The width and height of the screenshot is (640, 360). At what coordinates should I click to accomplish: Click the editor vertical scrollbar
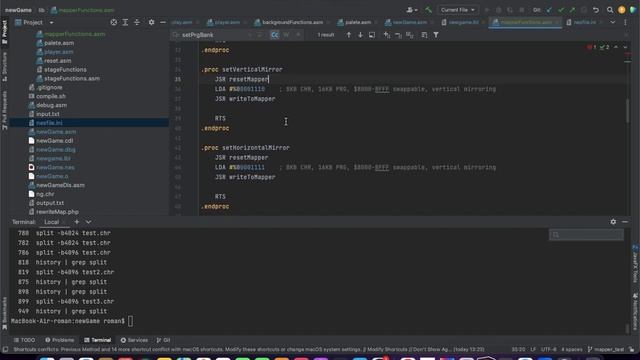click(x=627, y=110)
